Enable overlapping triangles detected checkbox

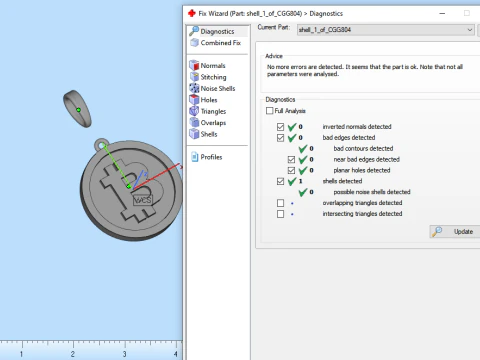[x=280, y=203]
